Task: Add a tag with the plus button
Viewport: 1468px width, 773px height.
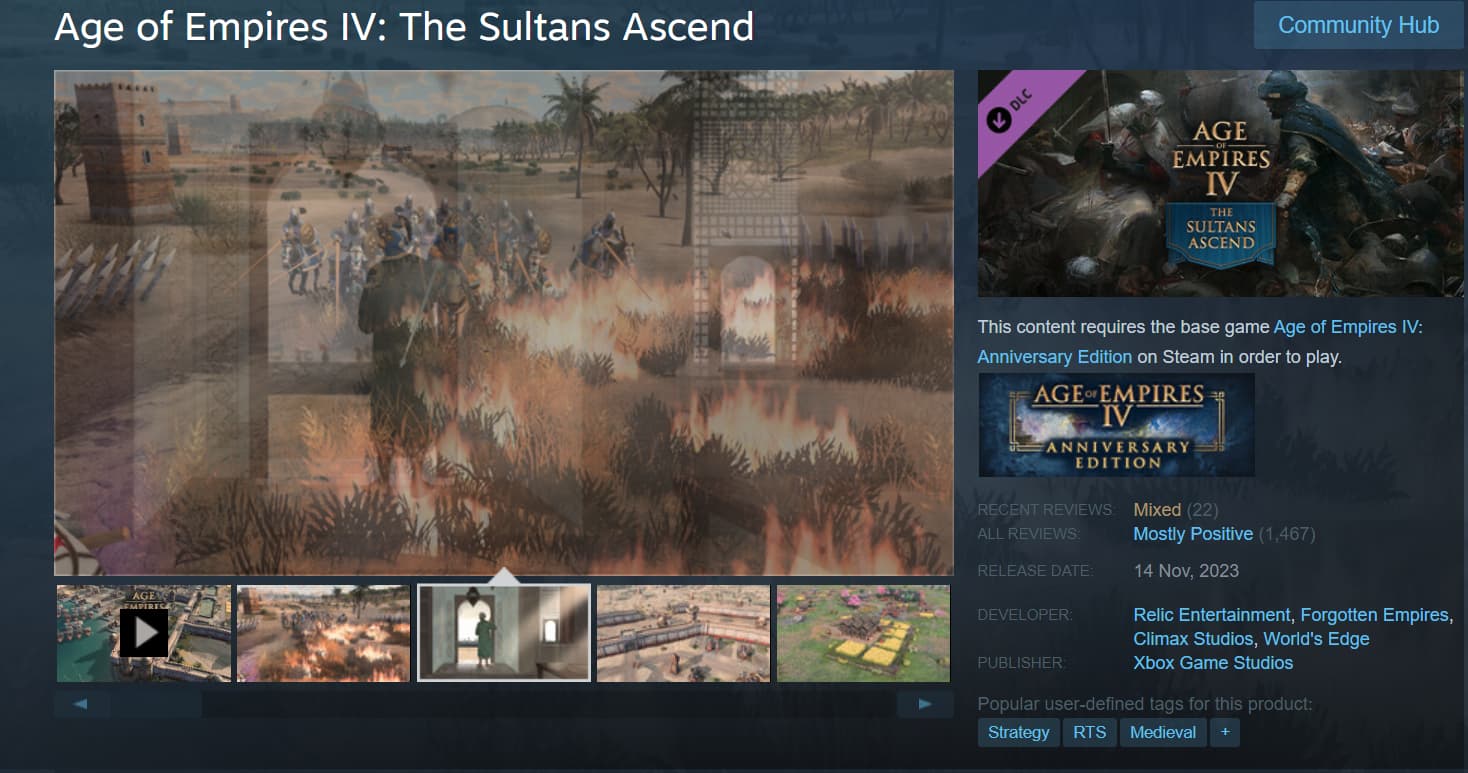Action: click(1224, 732)
